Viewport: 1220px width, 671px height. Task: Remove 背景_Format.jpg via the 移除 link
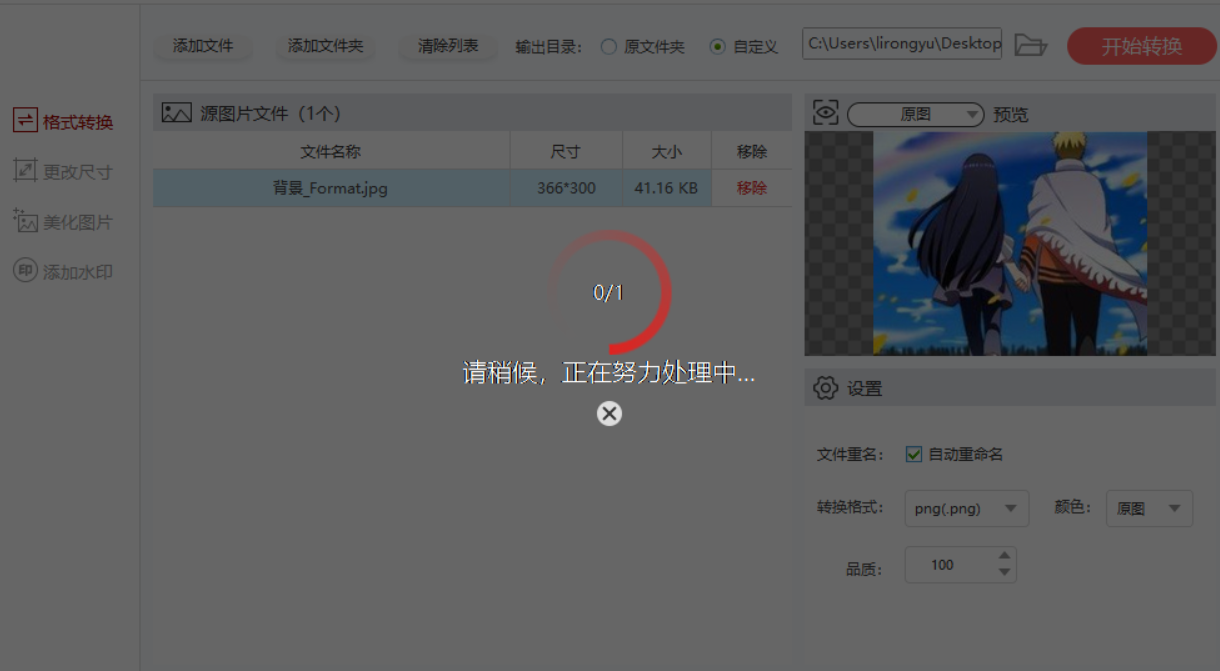pos(751,187)
